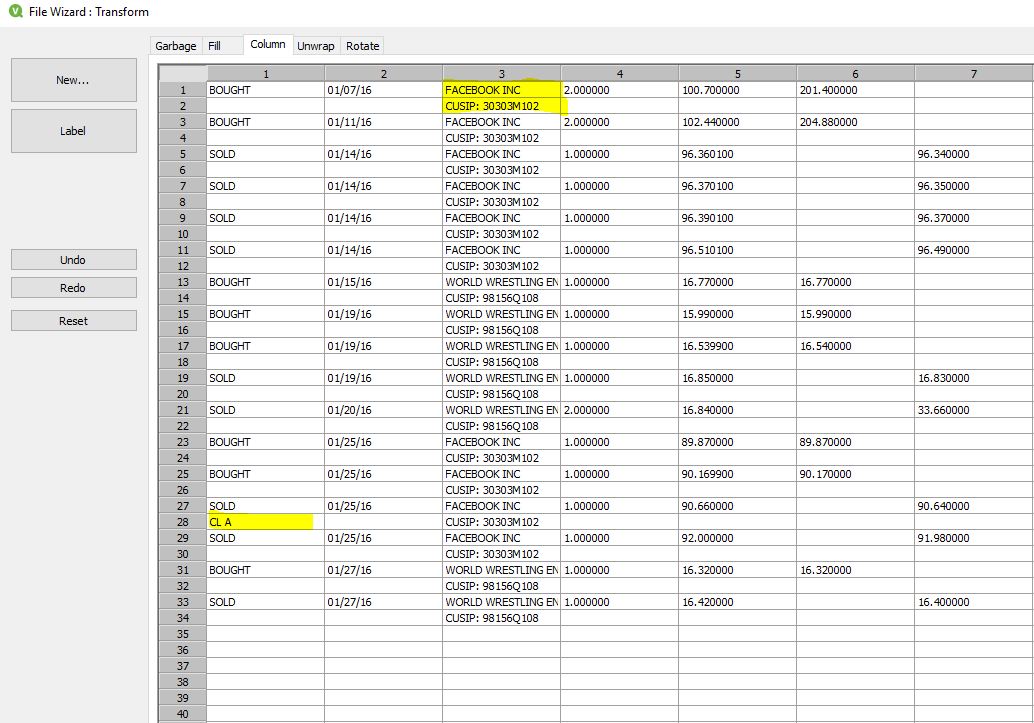This screenshot has height=723, width=1034.
Task: Select row header 1
Action: point(183,90)
